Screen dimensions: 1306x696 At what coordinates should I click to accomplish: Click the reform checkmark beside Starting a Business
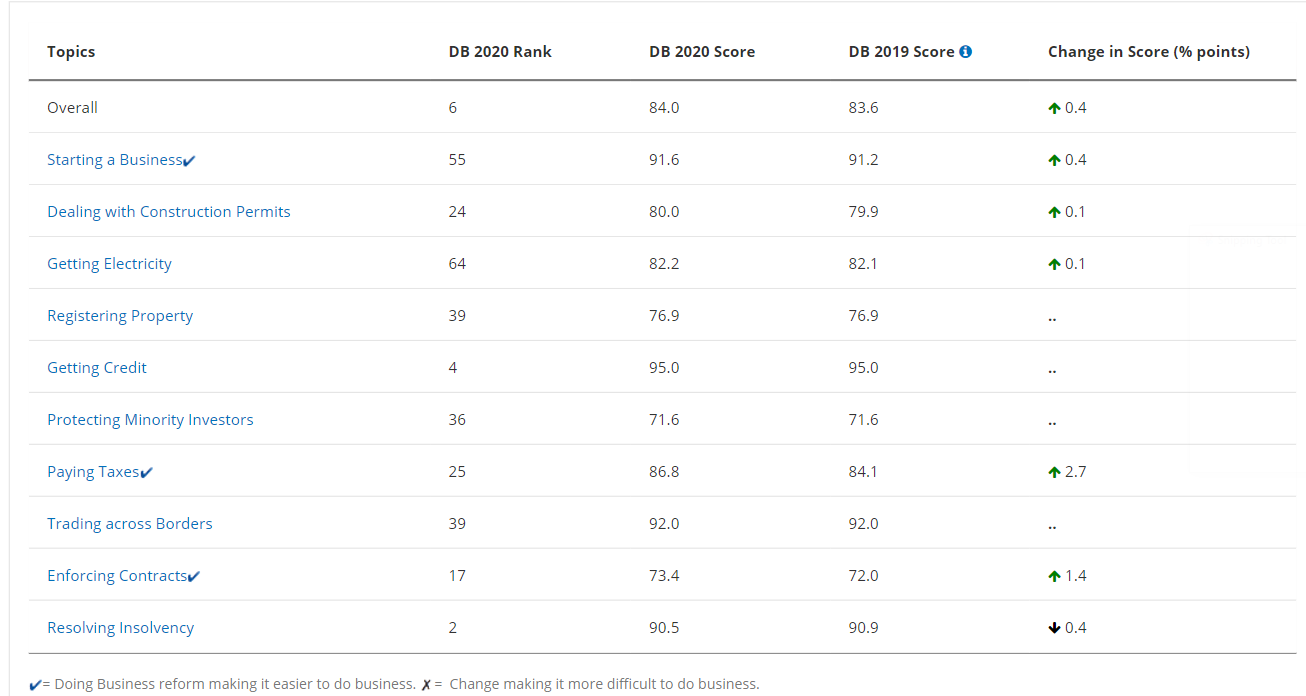pos(190,161)
